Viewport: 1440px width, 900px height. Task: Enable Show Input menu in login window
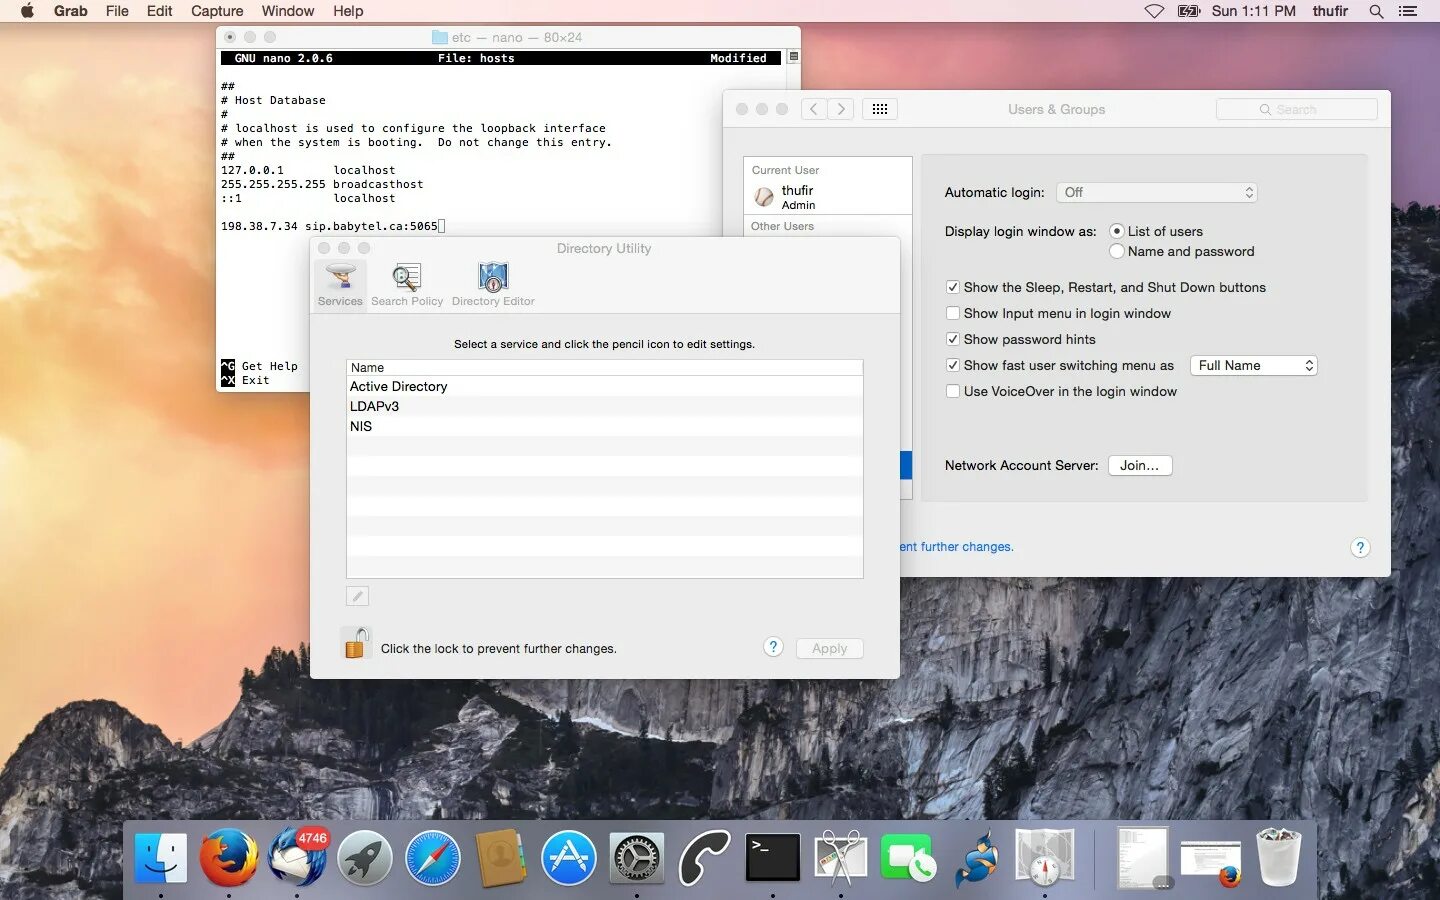click(953, 313)
